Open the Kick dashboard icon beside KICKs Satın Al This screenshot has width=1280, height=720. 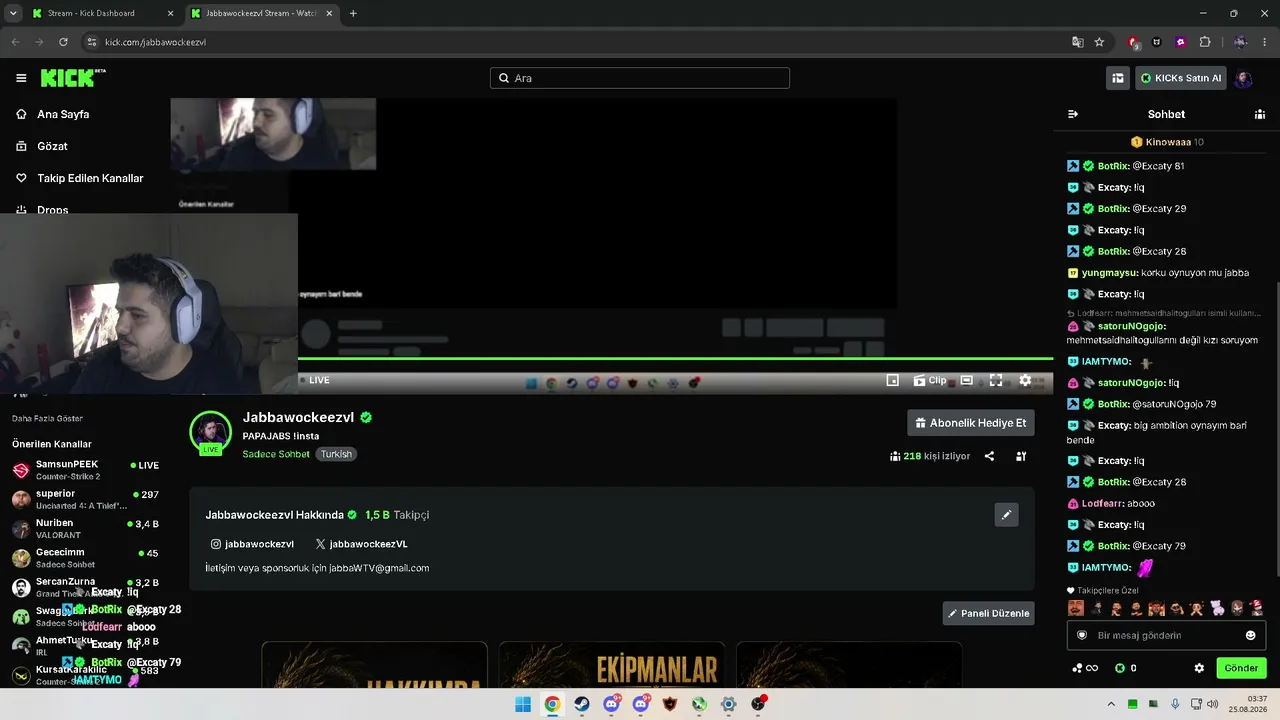pyautogui.click(x=1118, y=78)
